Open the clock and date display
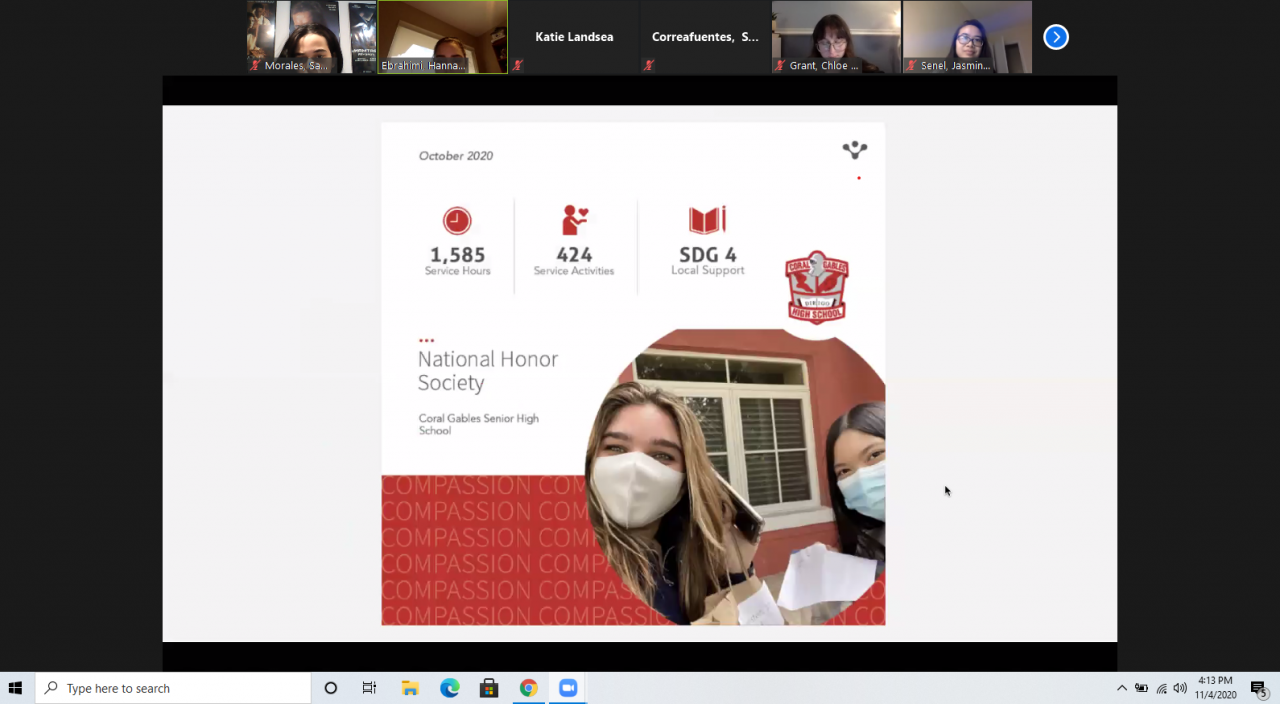 (x=1215, y=688)
